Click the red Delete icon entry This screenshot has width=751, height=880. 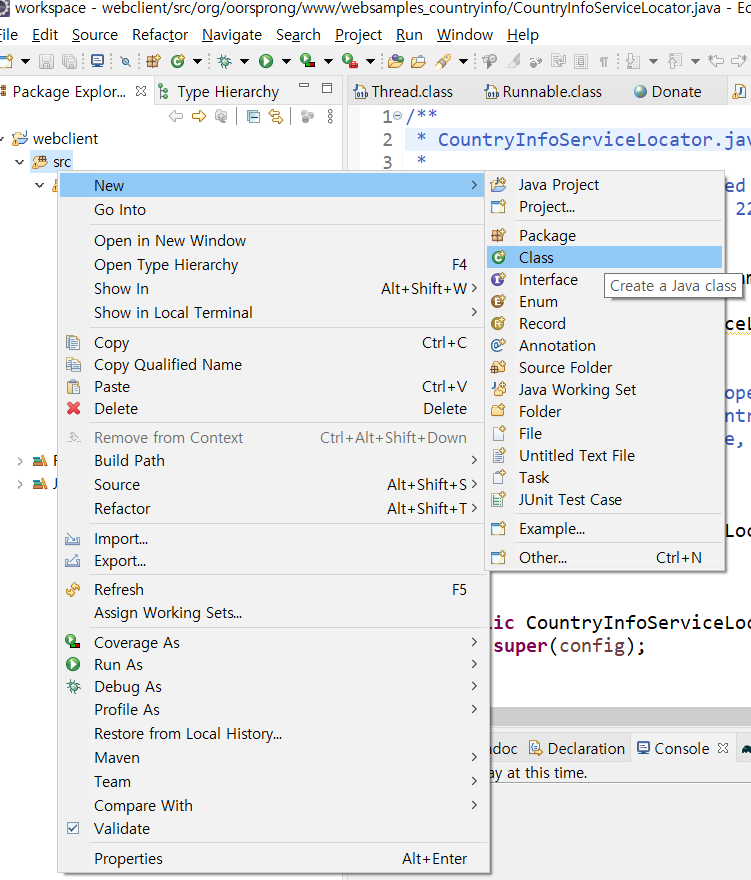point(73,409)
